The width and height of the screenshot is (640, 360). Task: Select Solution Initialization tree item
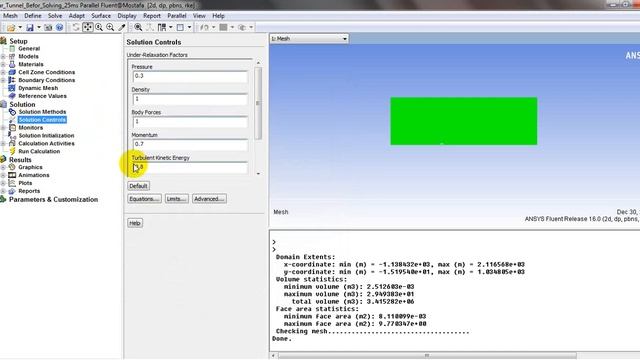click(x=46, y=136)
